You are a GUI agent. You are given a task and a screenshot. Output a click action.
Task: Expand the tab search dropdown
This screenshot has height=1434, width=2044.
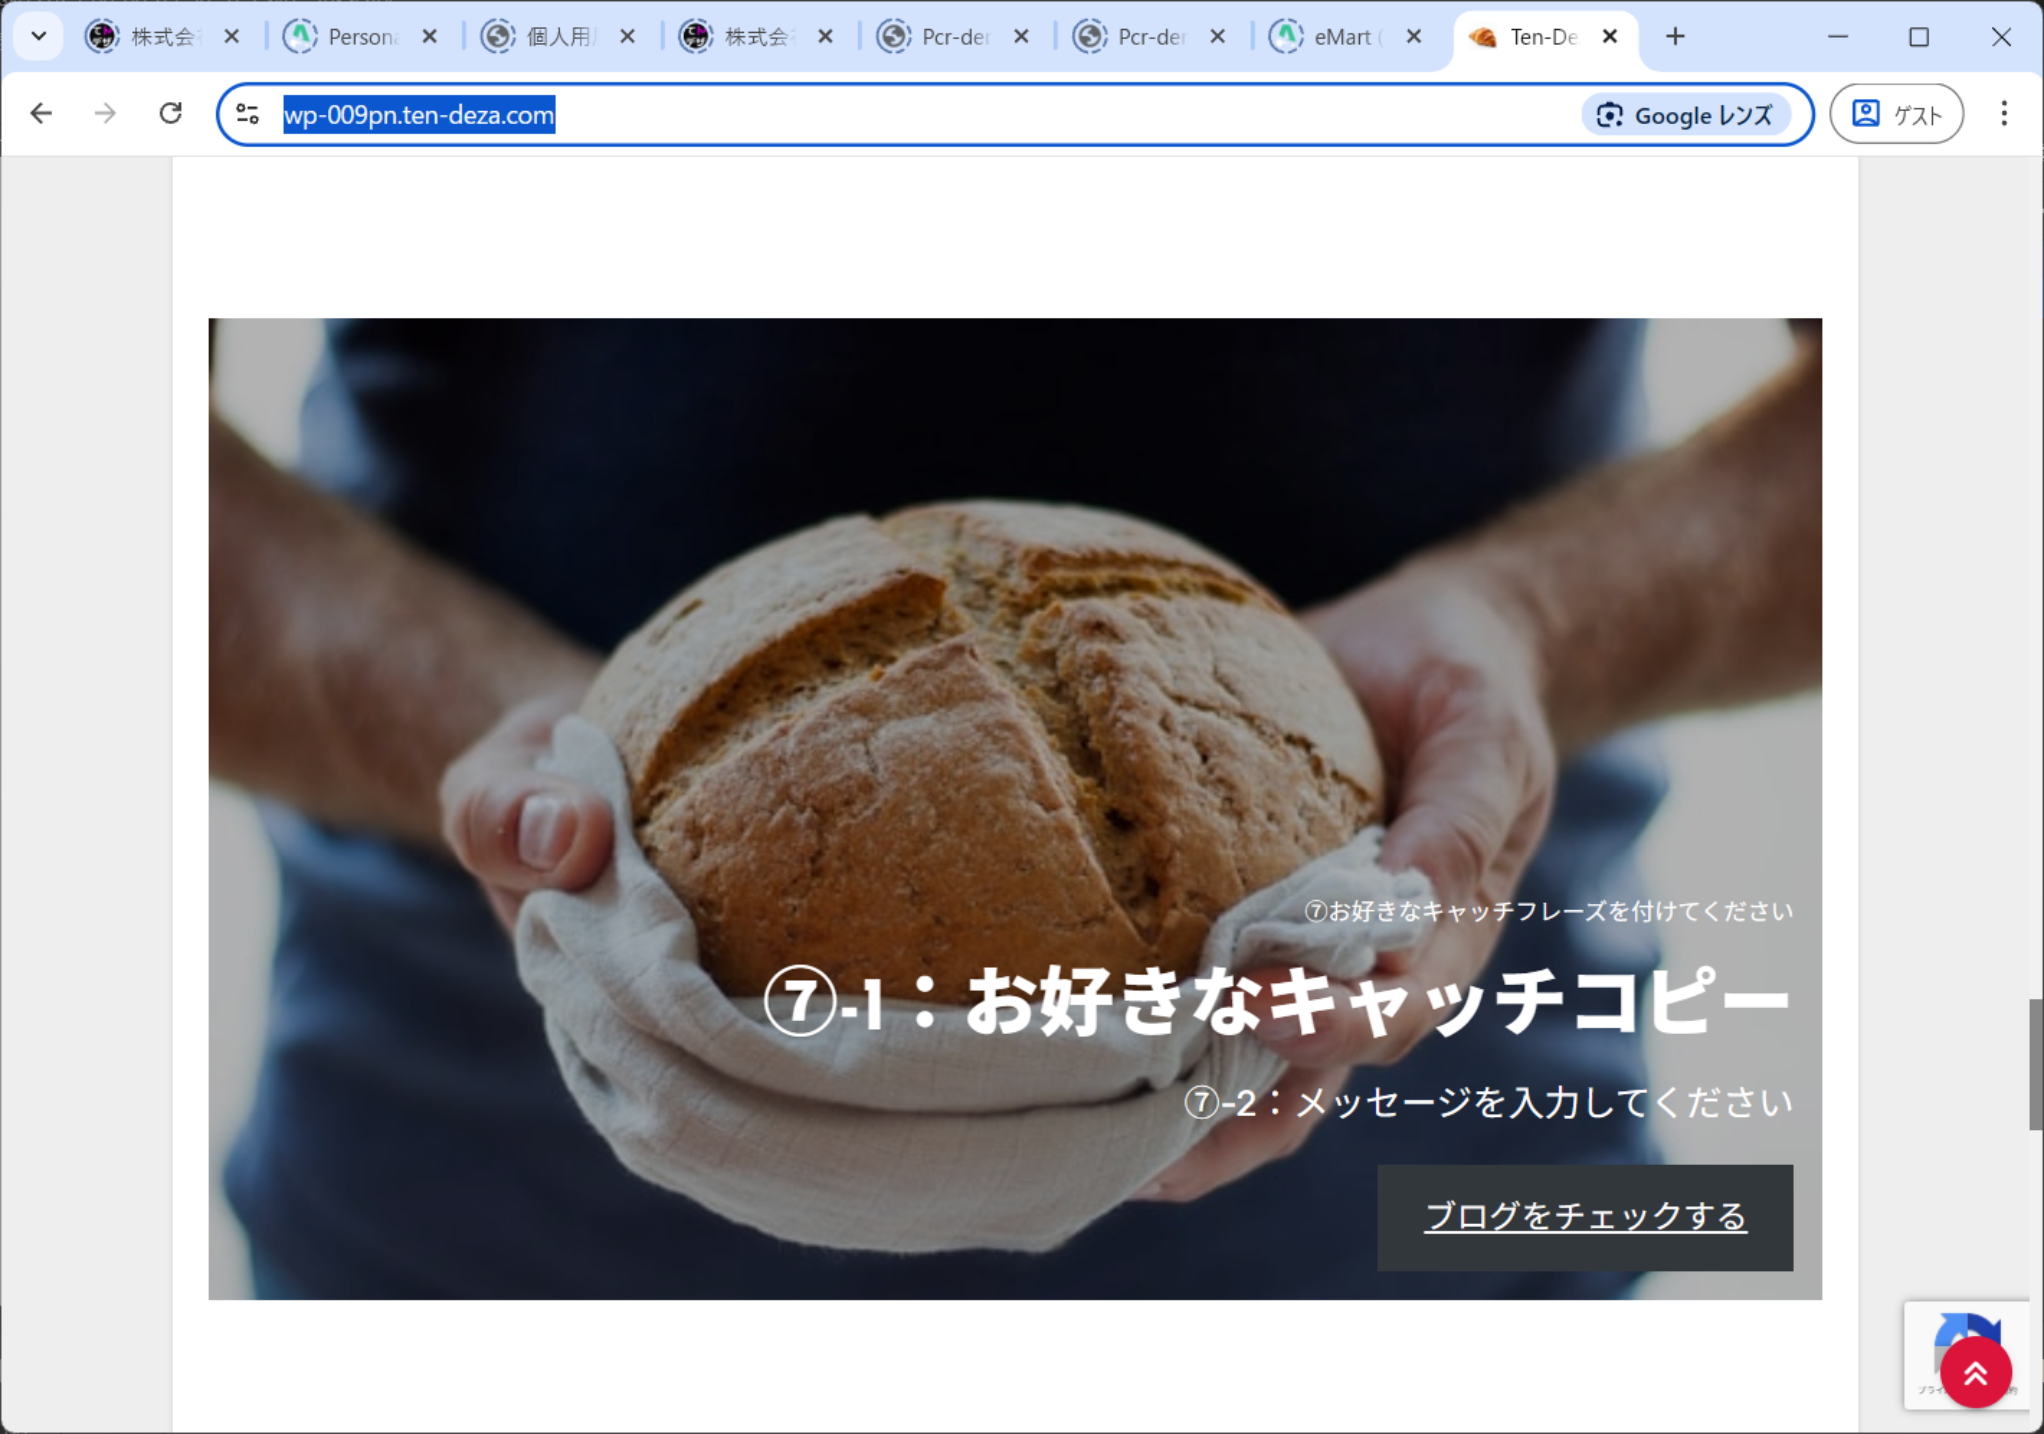tap(38, 37)
